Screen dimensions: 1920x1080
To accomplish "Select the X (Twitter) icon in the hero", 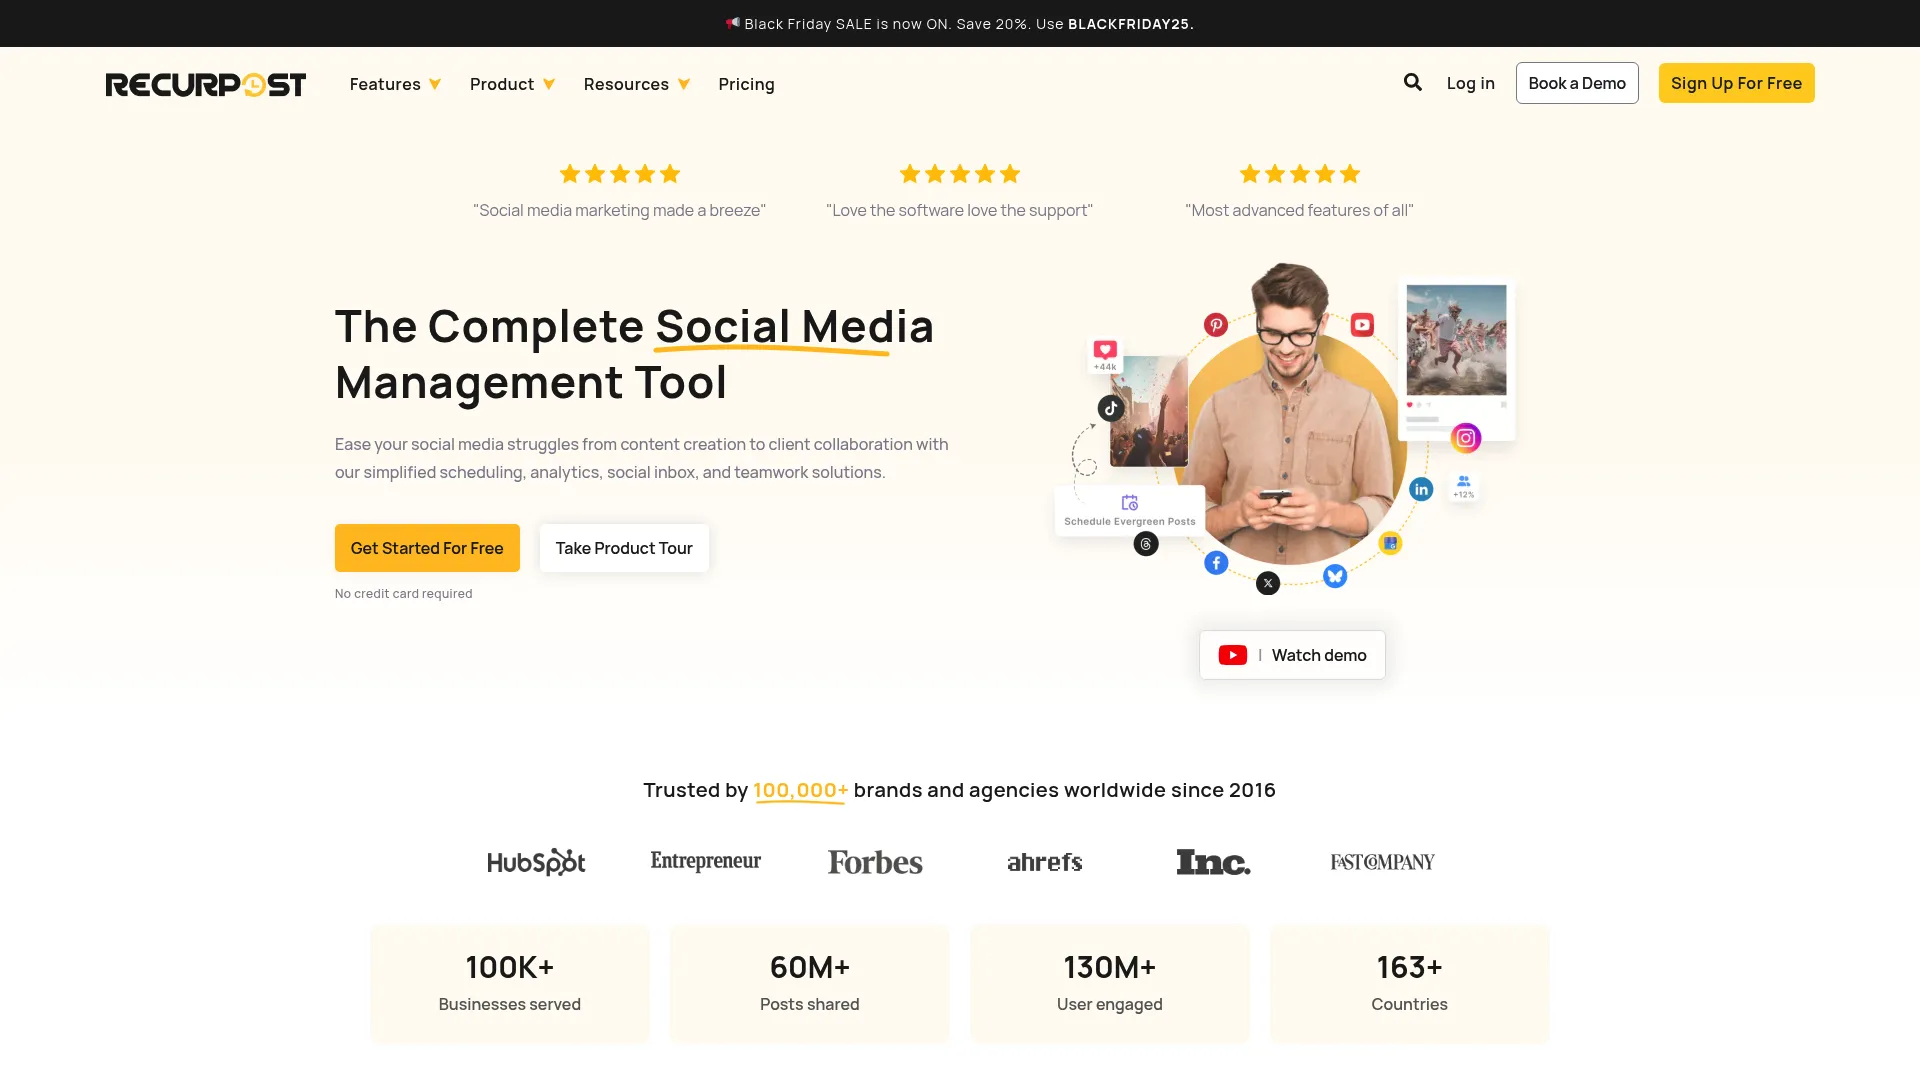I will click(x=1267, y=583).
